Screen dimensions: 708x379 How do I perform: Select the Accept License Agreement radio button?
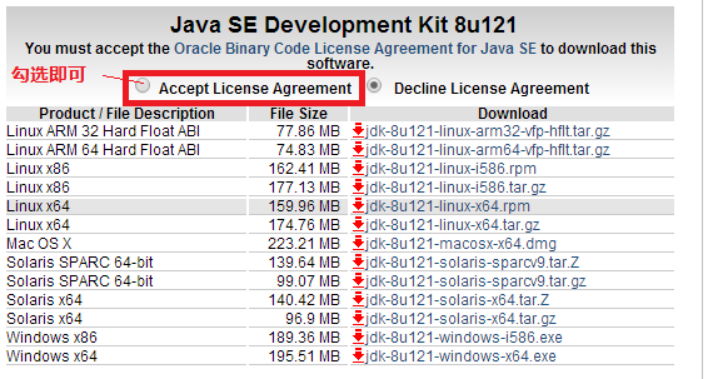click(x=142, y=85)
